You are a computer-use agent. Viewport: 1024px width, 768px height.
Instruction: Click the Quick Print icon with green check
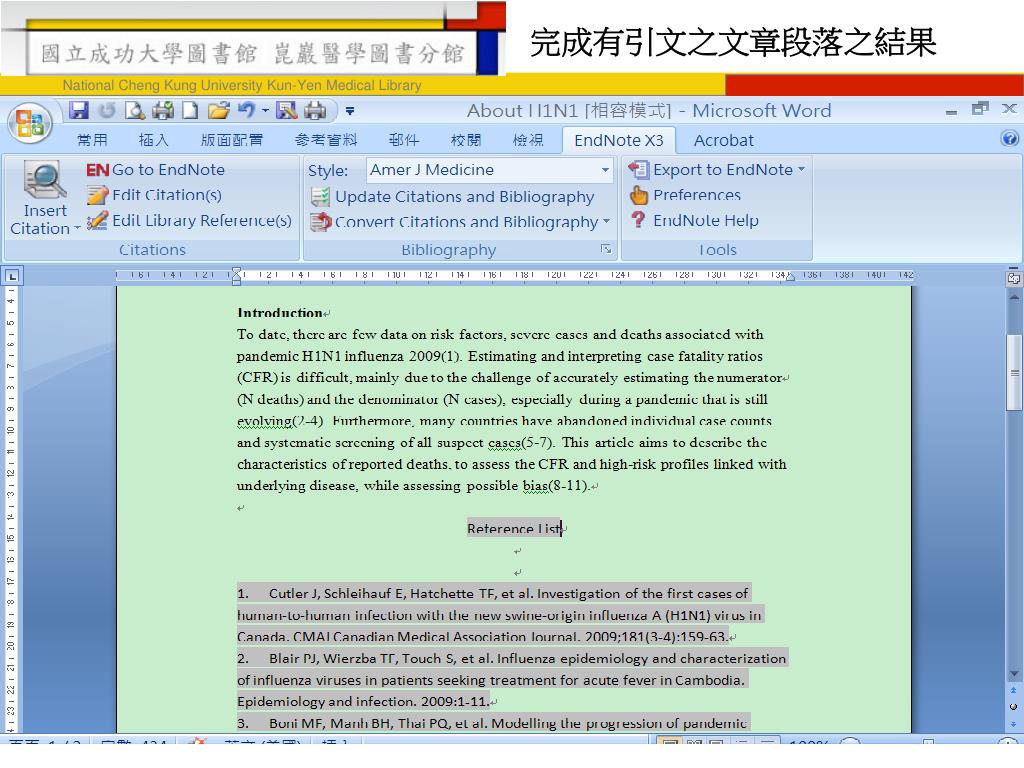coord(163,110)
